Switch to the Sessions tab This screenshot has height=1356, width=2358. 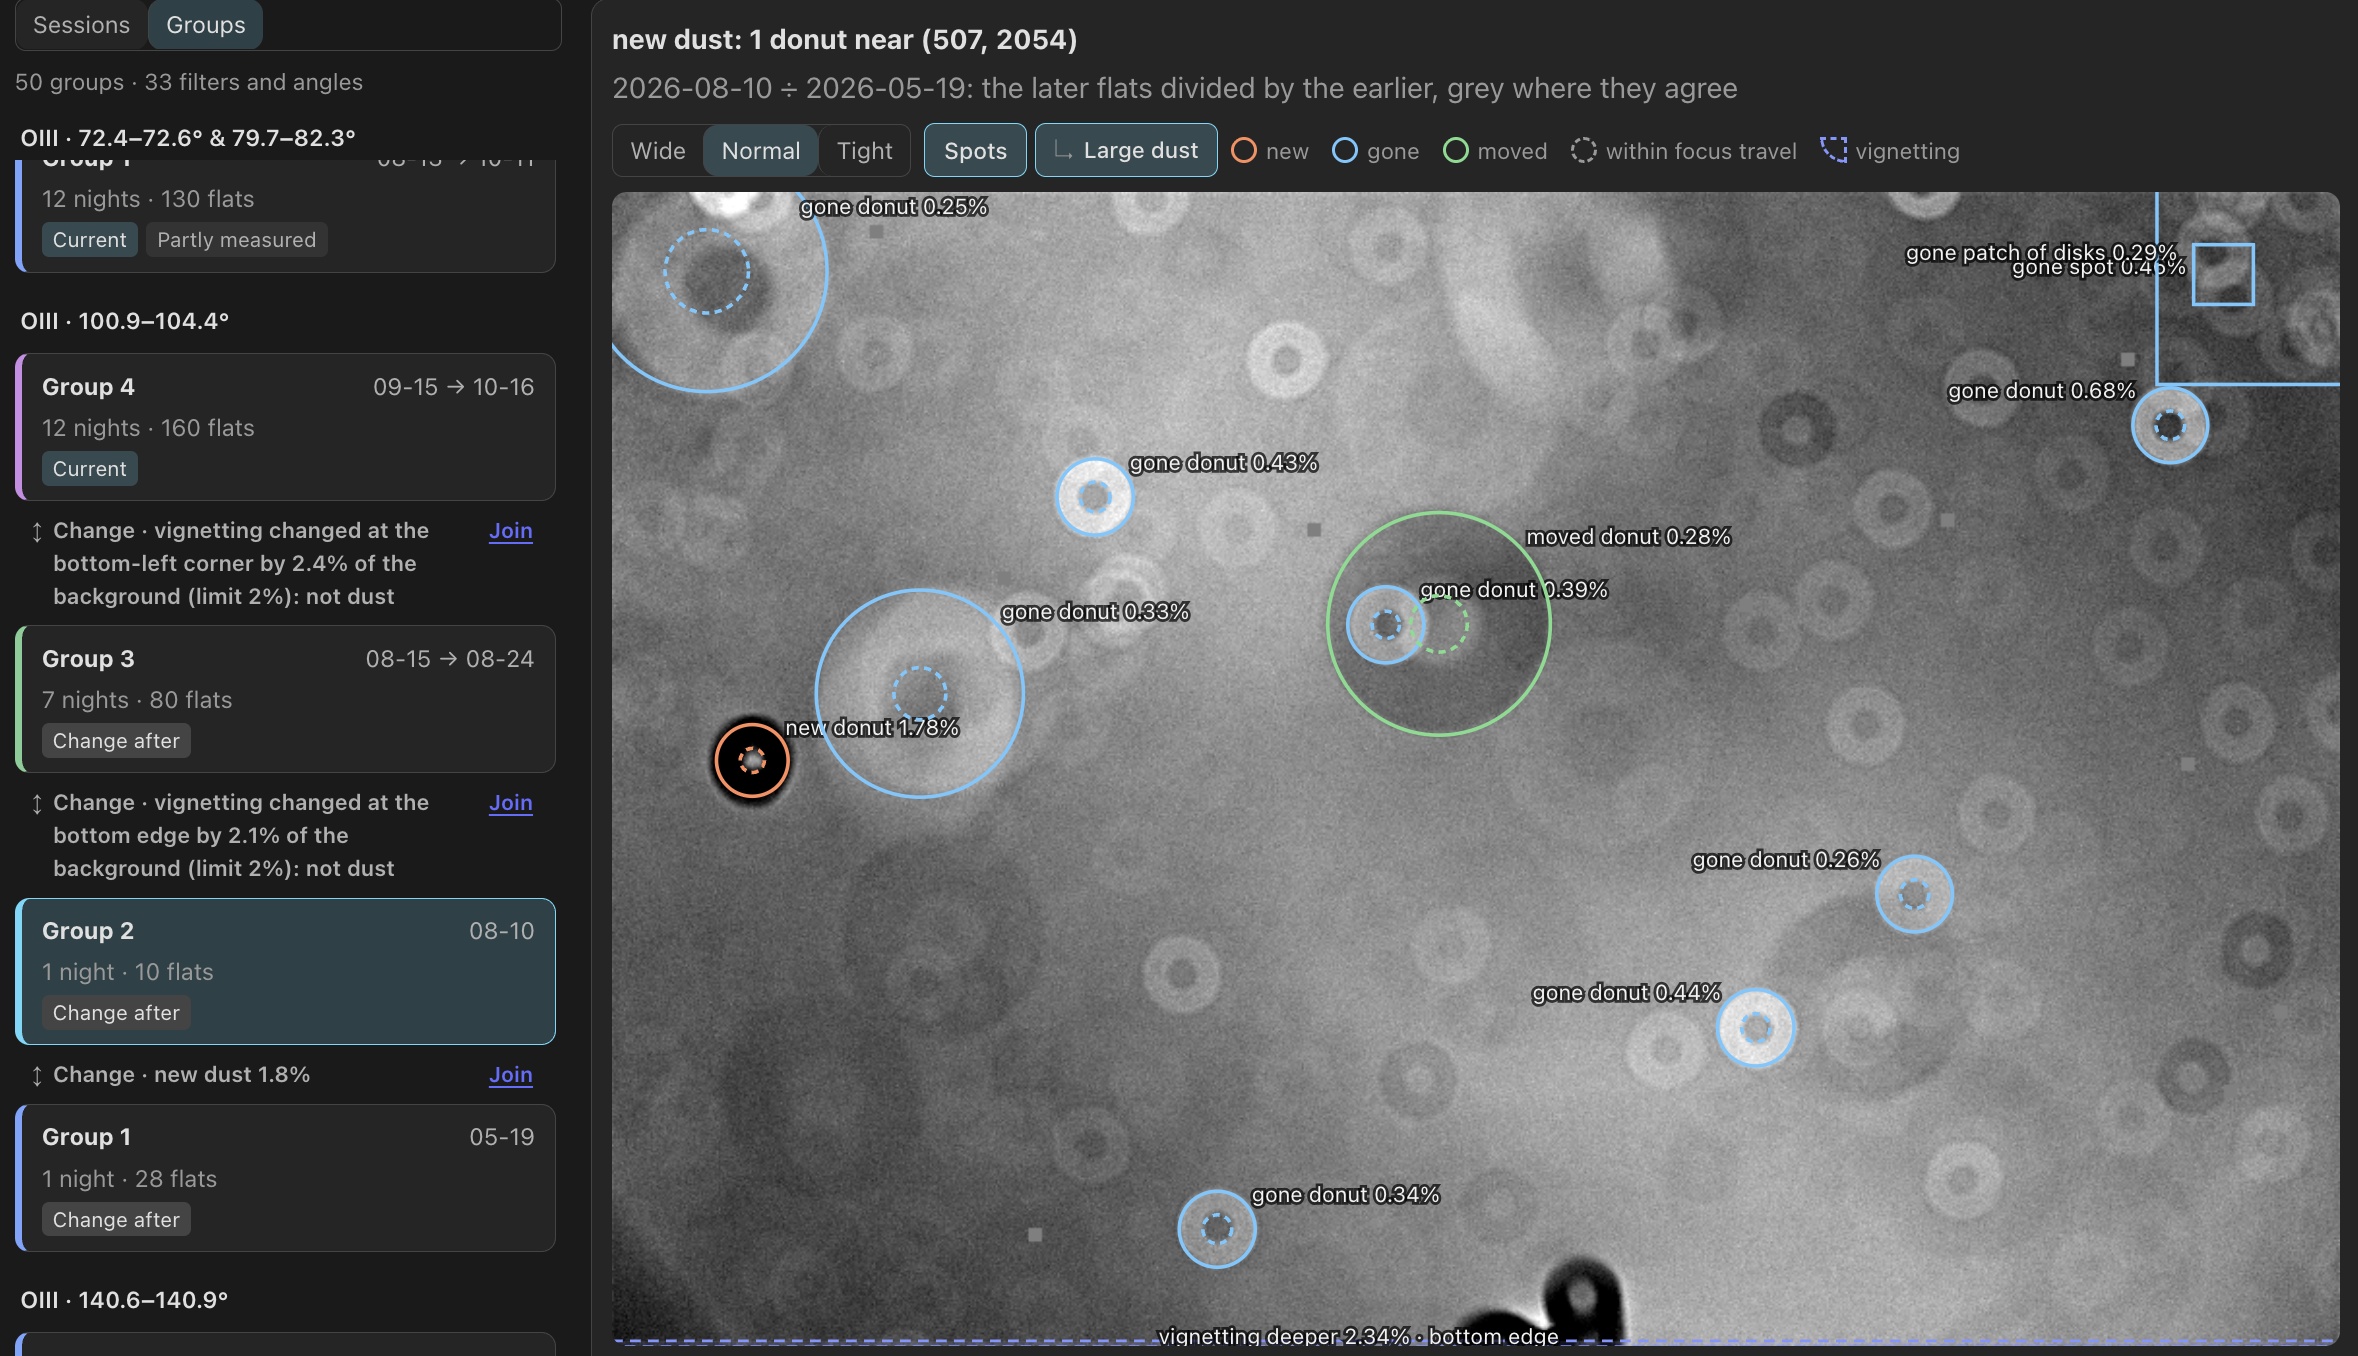coord(81,25)
